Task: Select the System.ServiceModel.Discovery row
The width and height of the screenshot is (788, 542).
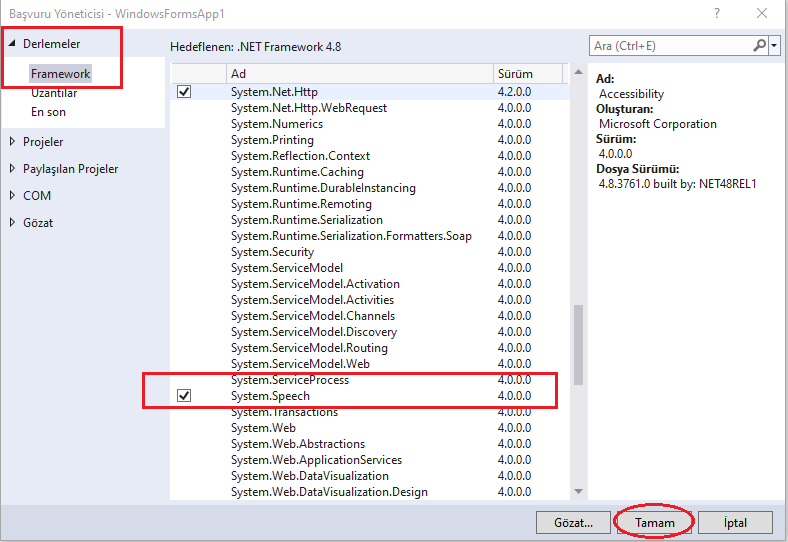Action: coord(369,332)
